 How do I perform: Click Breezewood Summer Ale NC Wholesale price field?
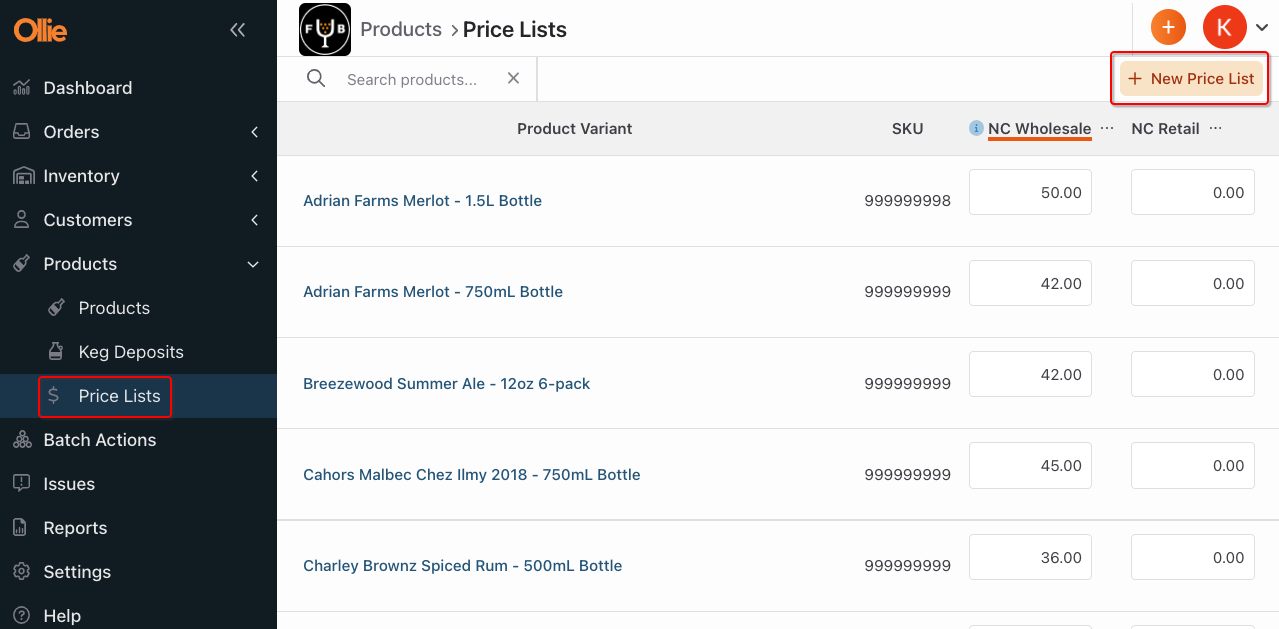(x=1030, y=374)
